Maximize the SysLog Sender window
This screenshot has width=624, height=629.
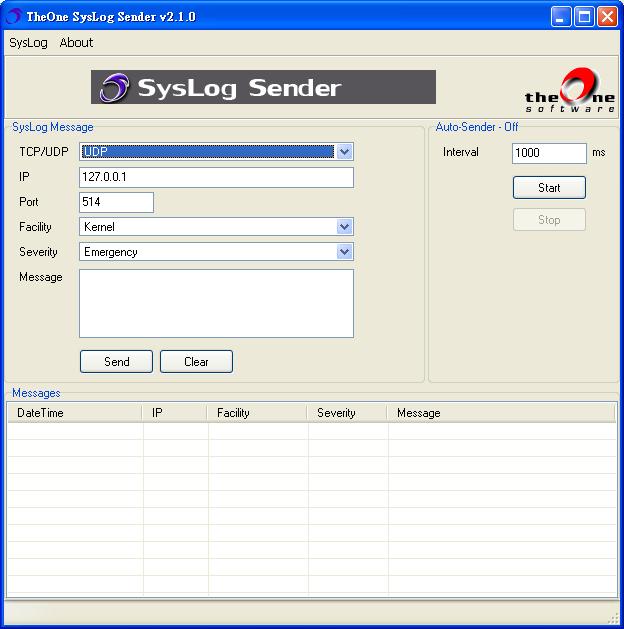[x=584, y=17]
